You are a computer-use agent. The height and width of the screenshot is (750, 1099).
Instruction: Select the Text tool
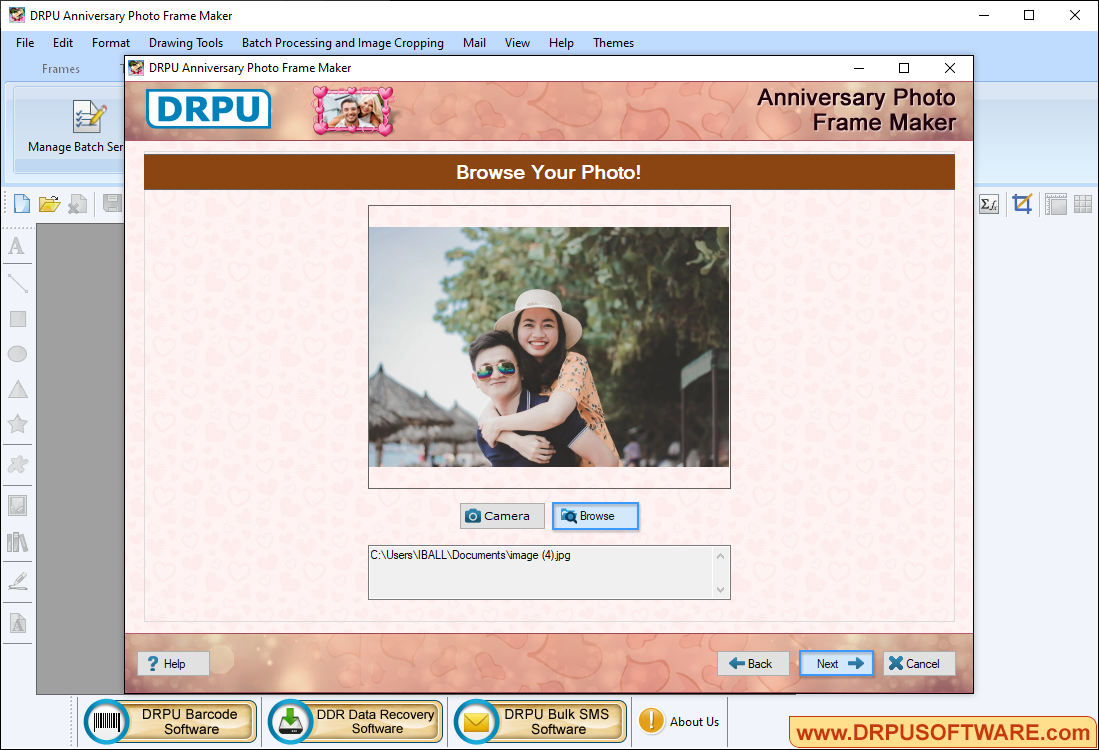(17, 247)
